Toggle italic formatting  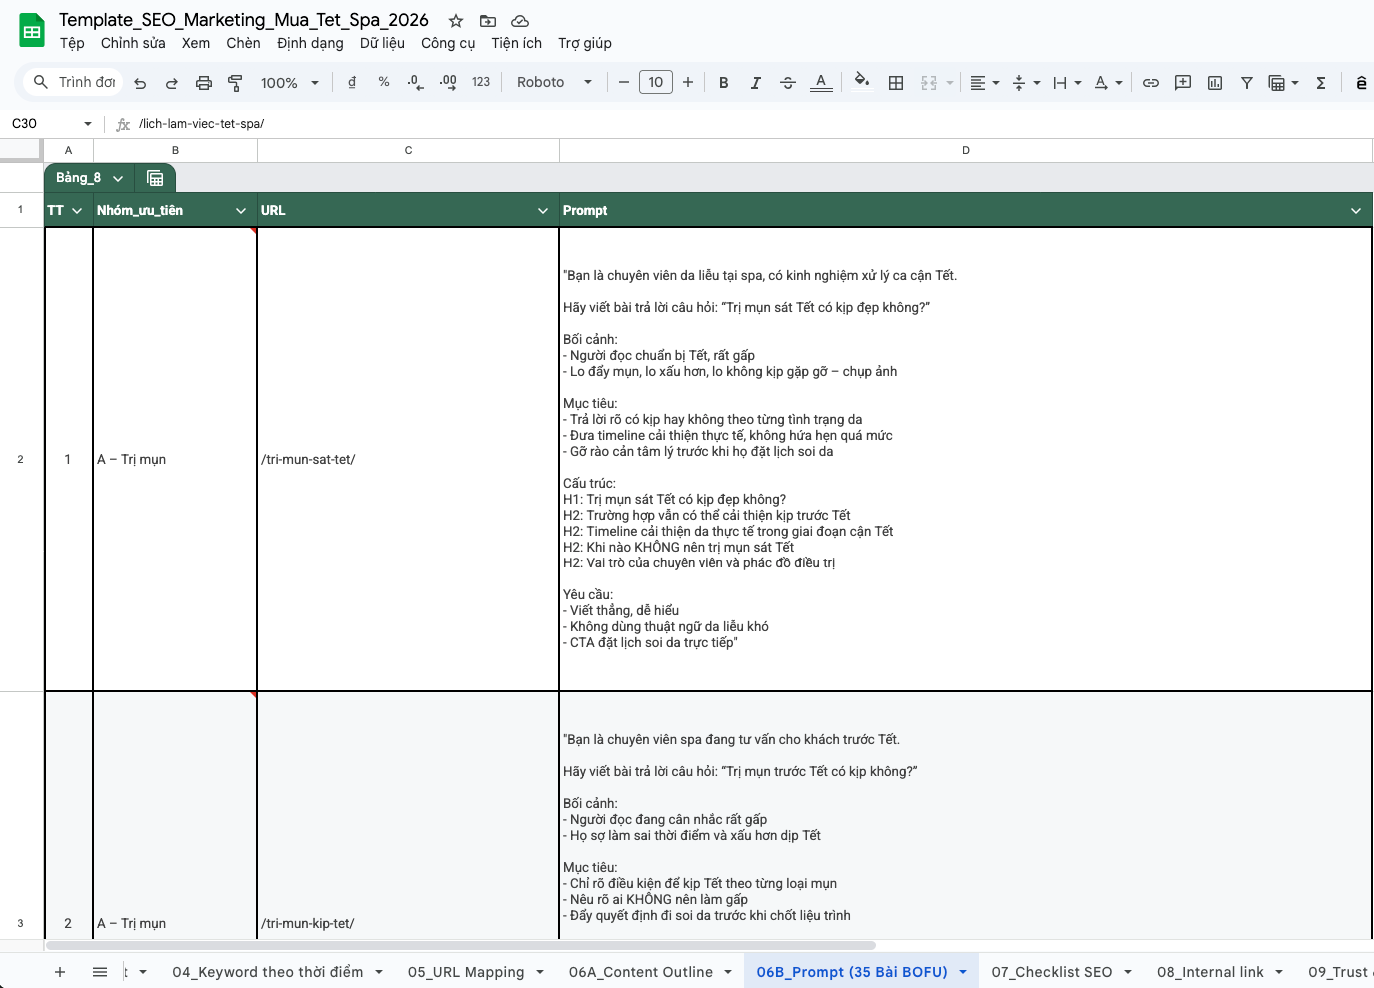pos(756,83)
